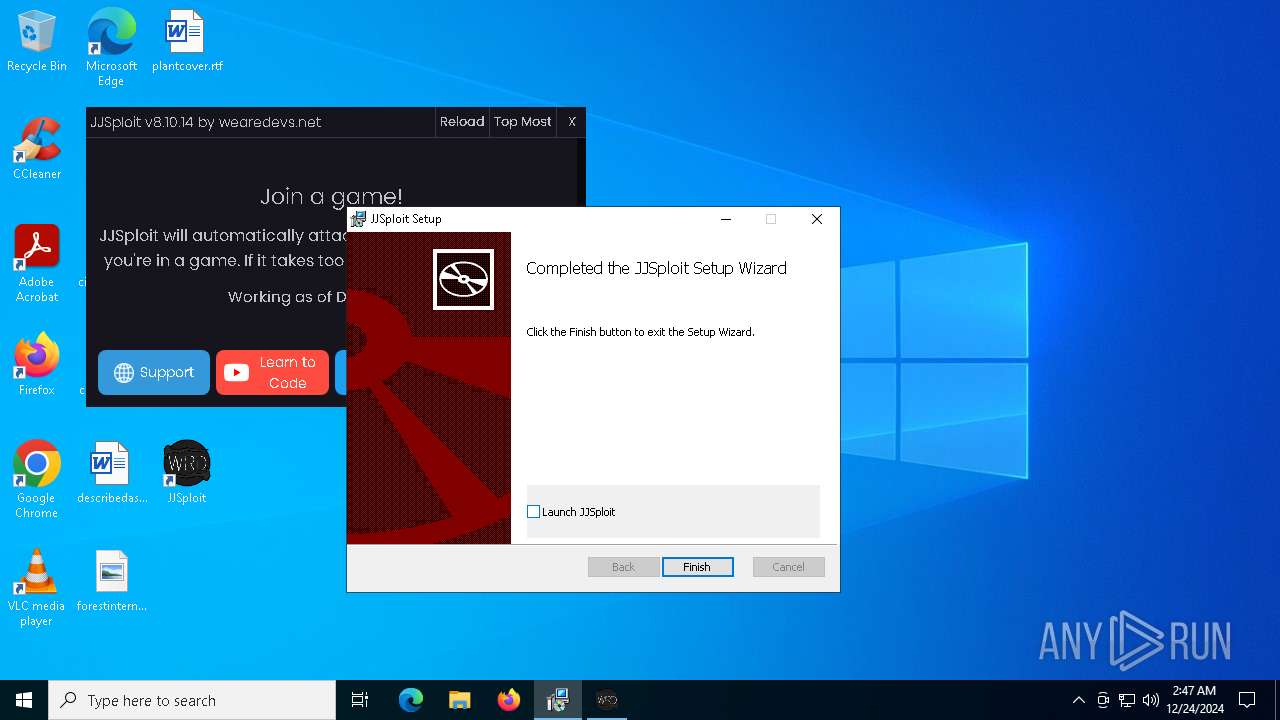
Task: Click the JJSploit Setup title bar icon
Action: coord(358,219)
